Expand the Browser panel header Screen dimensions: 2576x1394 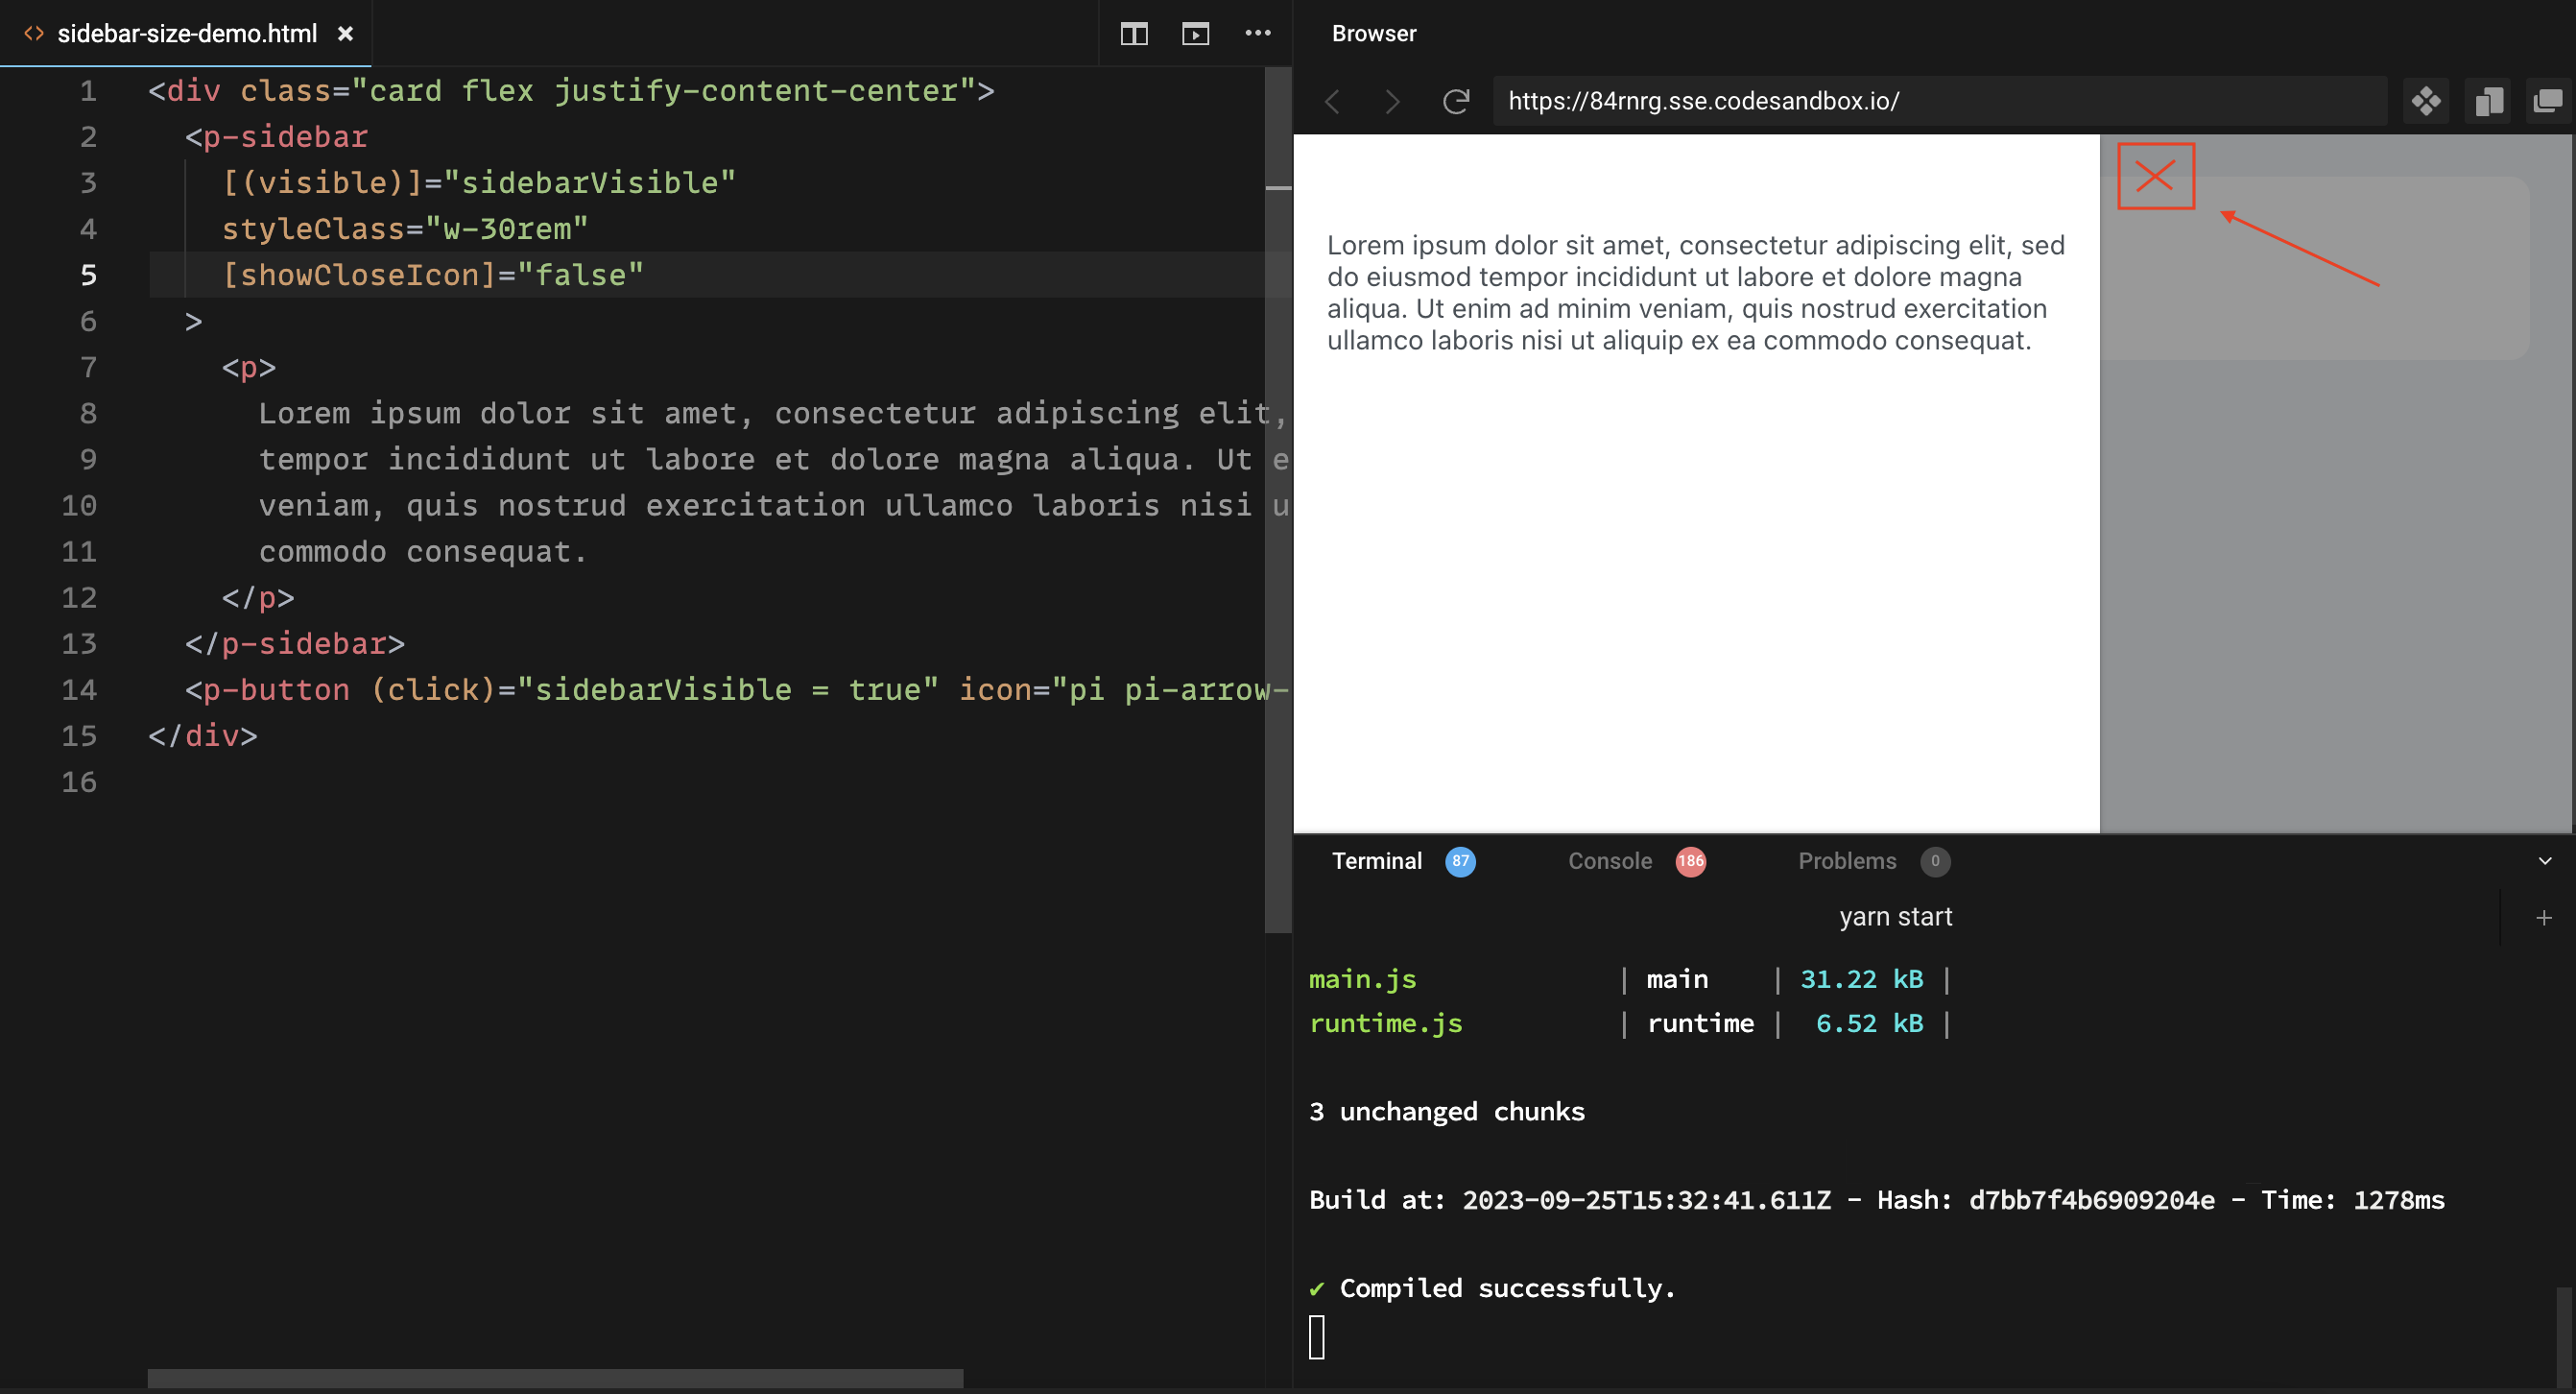1373,33
